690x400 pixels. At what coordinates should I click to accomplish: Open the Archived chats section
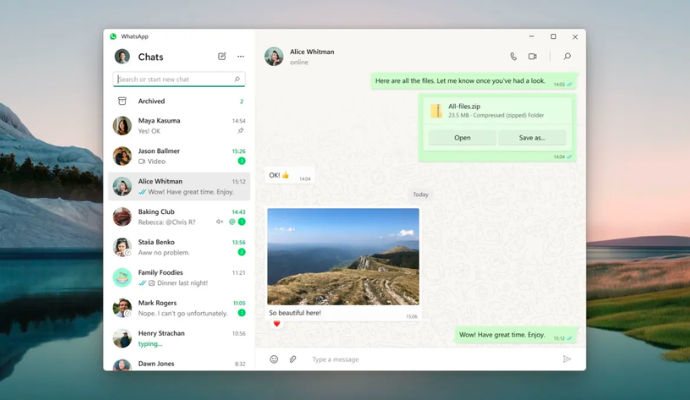(x=179, y=101)
